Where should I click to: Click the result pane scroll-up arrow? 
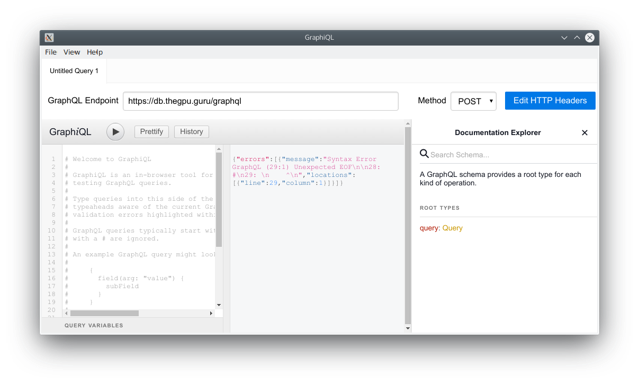[408, 123]
